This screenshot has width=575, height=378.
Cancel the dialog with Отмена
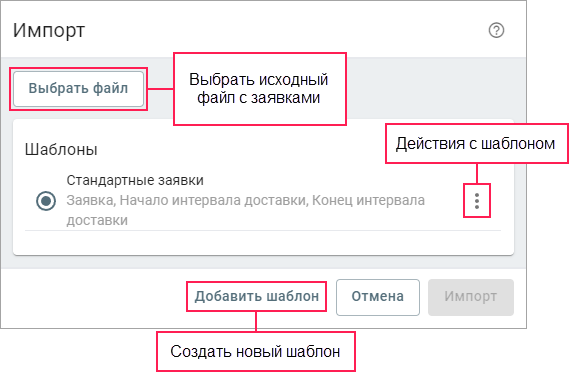(x=378, y=297)
